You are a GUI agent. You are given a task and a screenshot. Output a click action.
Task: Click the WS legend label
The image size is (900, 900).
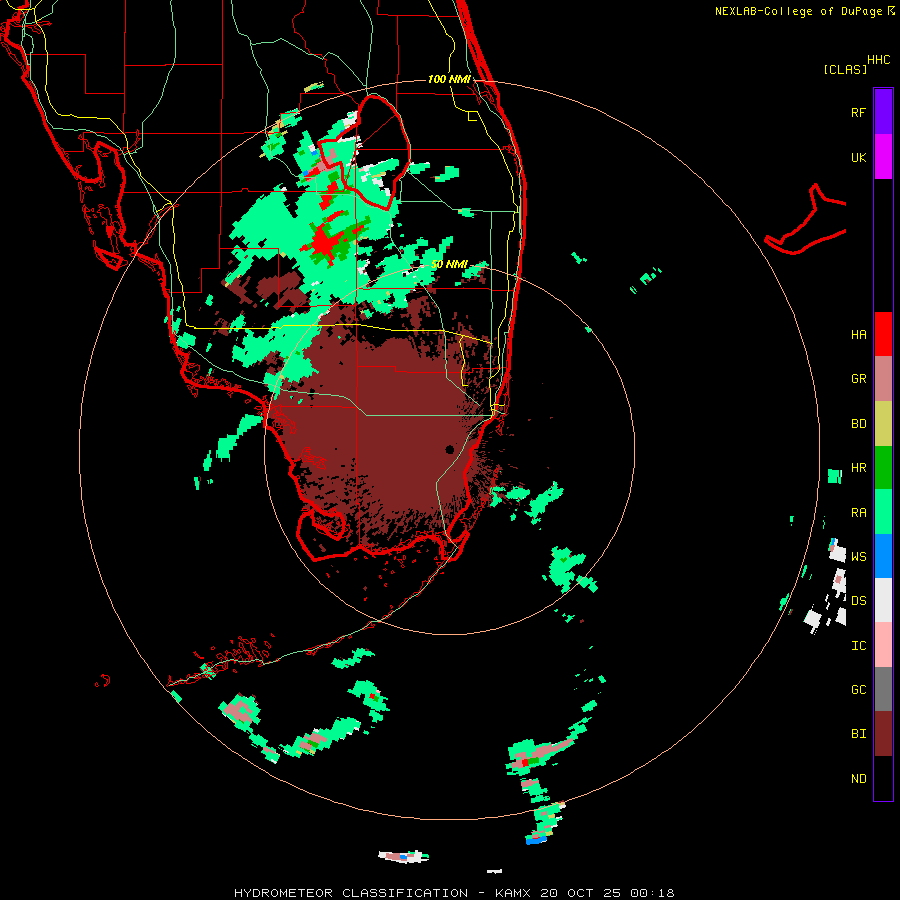click(x=858, y=557)
